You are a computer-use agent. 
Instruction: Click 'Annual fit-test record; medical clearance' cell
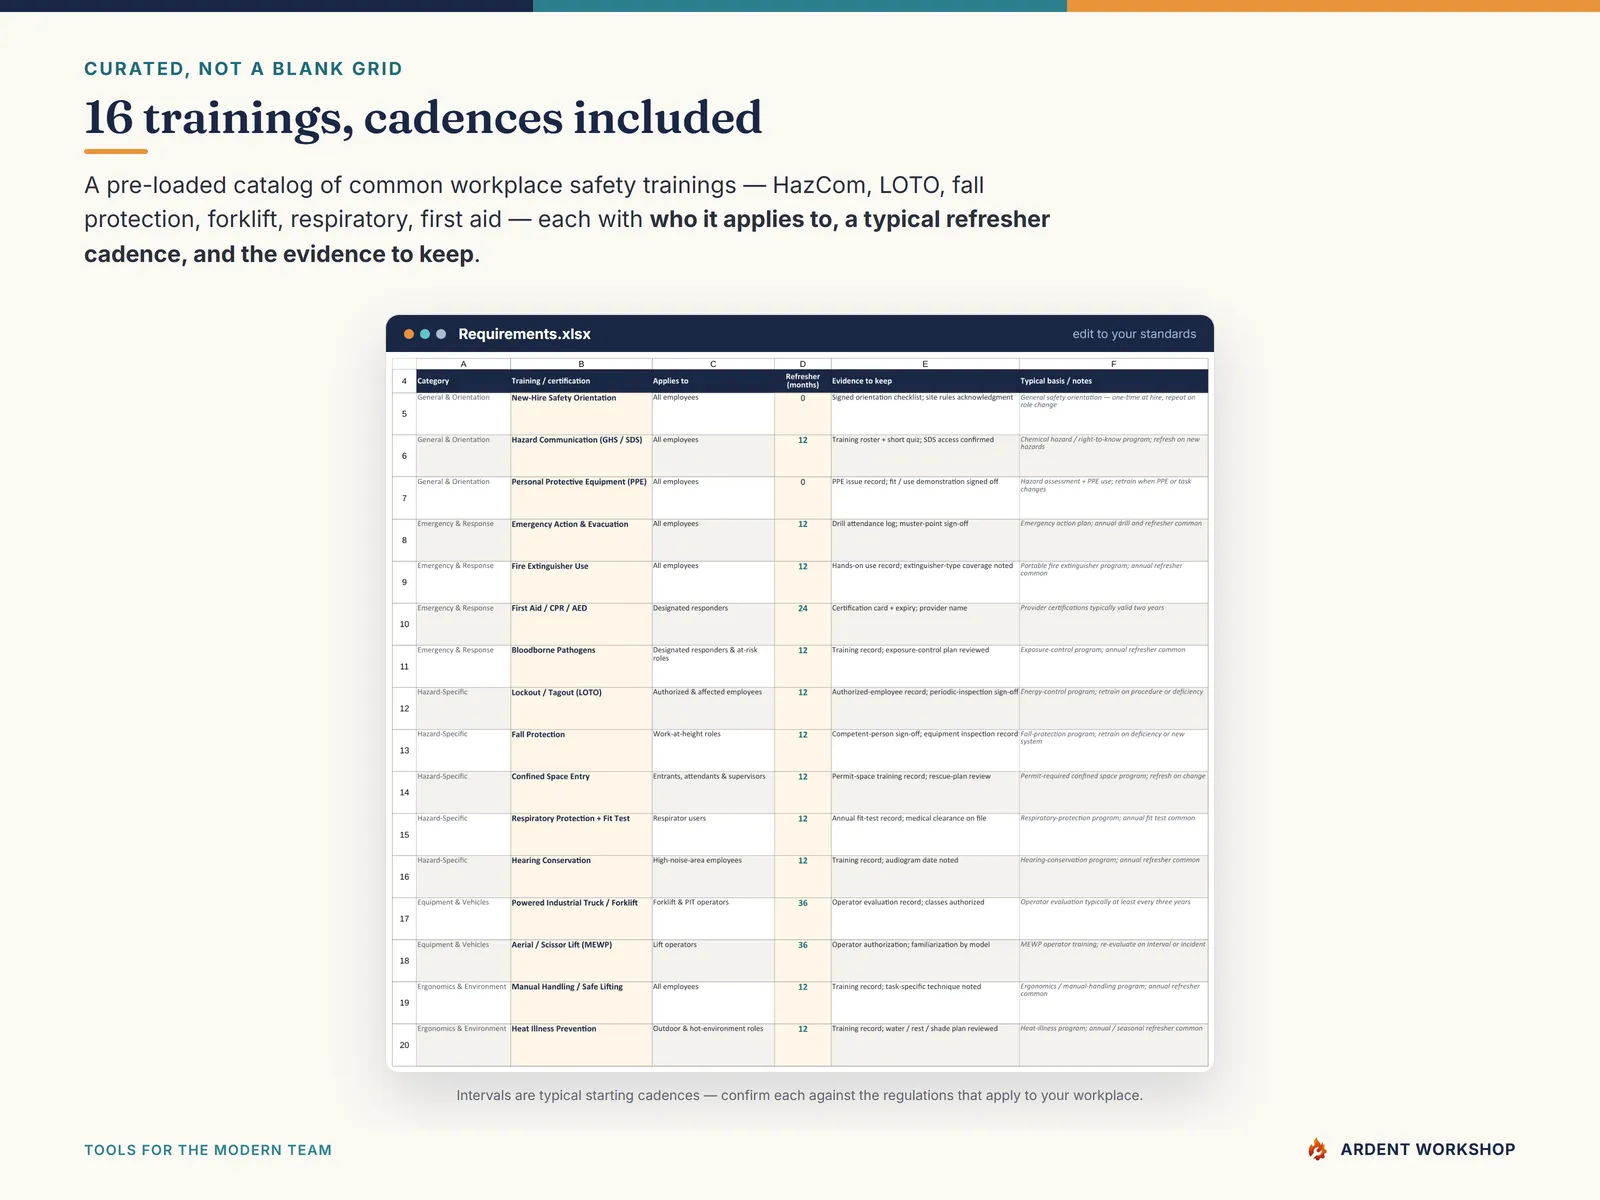(x=925, y=834)
